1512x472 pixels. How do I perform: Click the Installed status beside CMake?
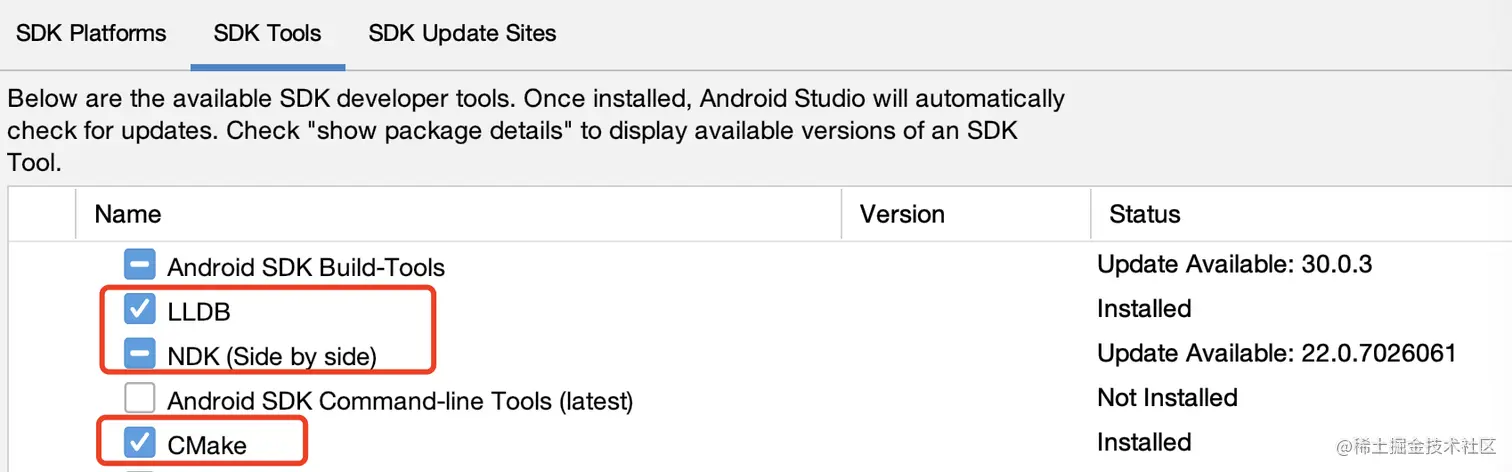tap(1144, 442)
